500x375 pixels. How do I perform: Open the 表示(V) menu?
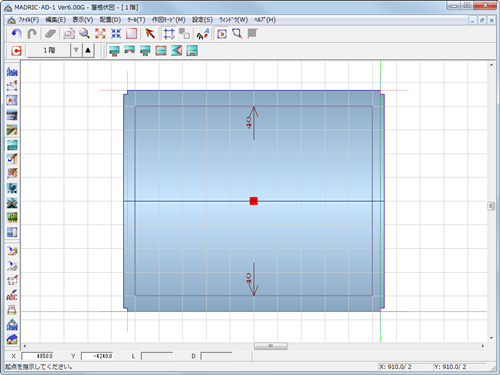tap(83, 20)
